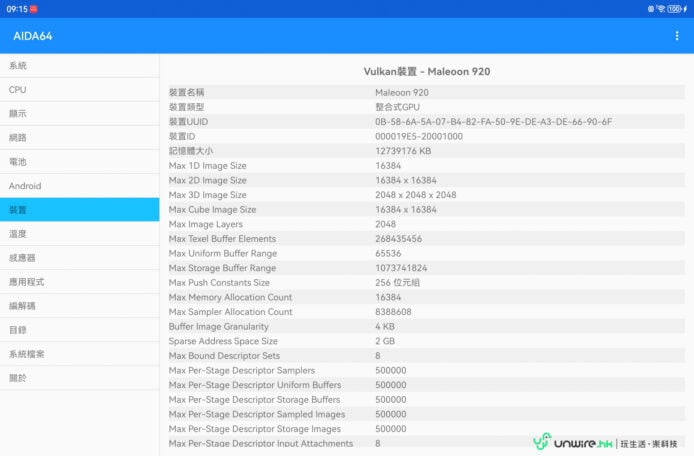
Task: Tap the Max 2D Image Size row
Action: 427,180
